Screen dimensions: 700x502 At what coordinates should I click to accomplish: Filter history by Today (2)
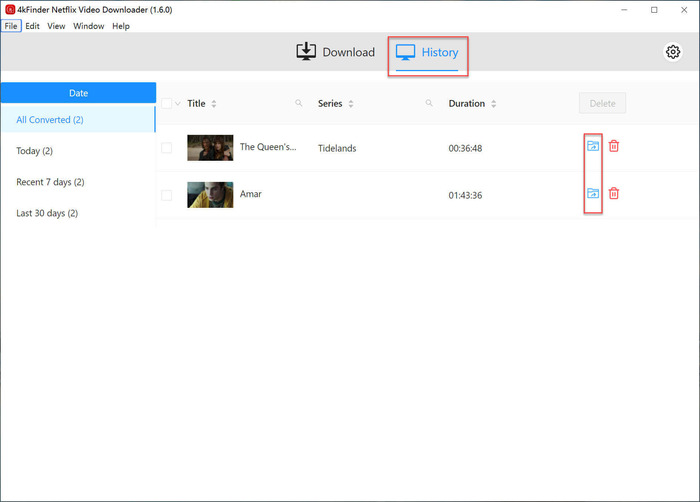(35, 151)
